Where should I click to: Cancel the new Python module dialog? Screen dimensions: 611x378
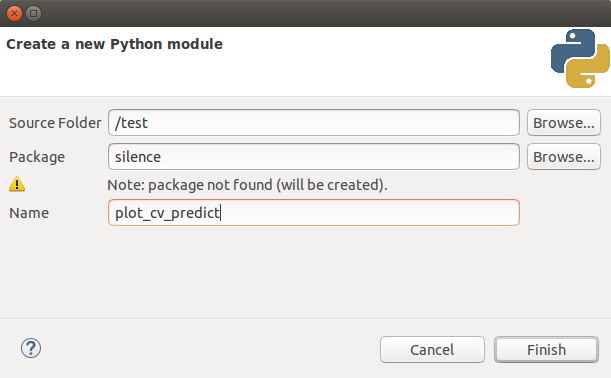tap(432, 350)
